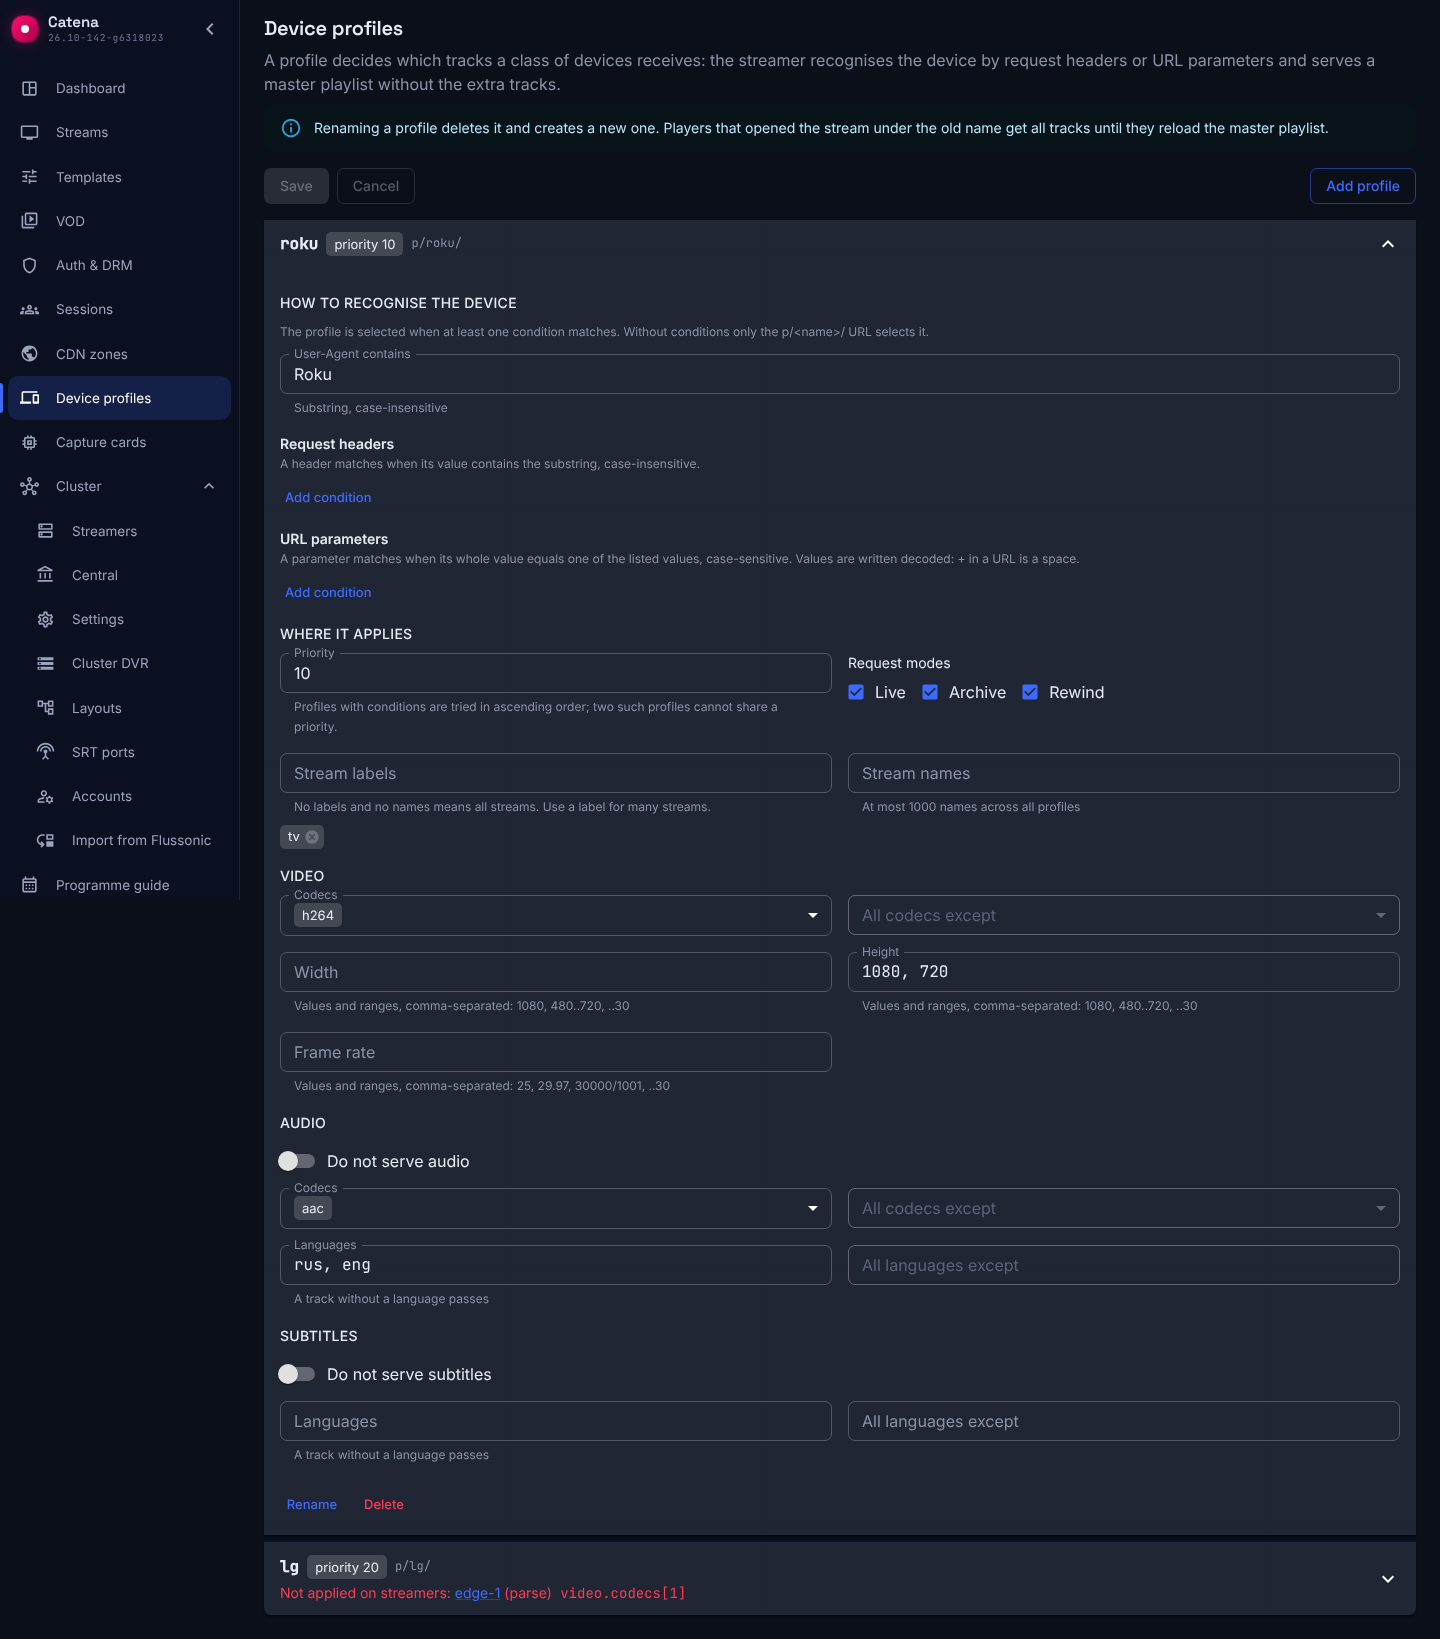Collapse the Cluster menu group

click(209, 486)
